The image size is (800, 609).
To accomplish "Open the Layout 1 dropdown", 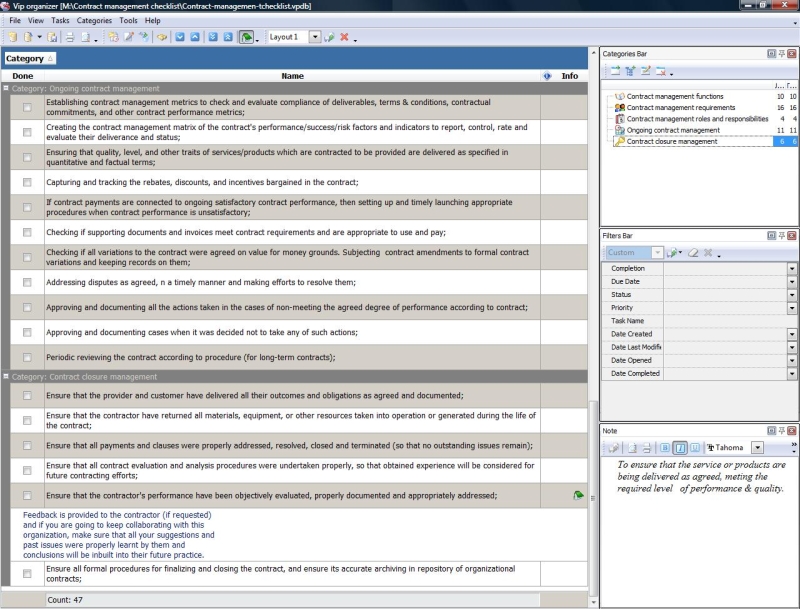I will (x=315, y=37).
